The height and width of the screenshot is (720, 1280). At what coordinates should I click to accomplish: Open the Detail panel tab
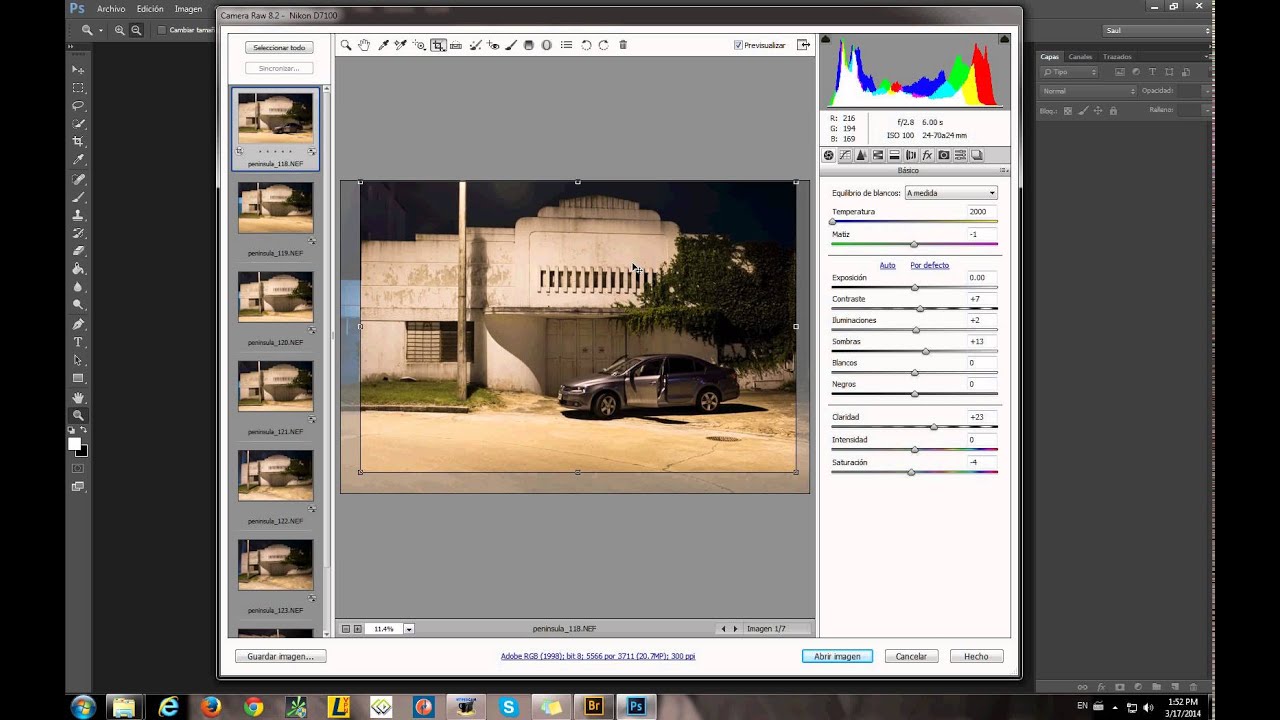tap(861, 155)
